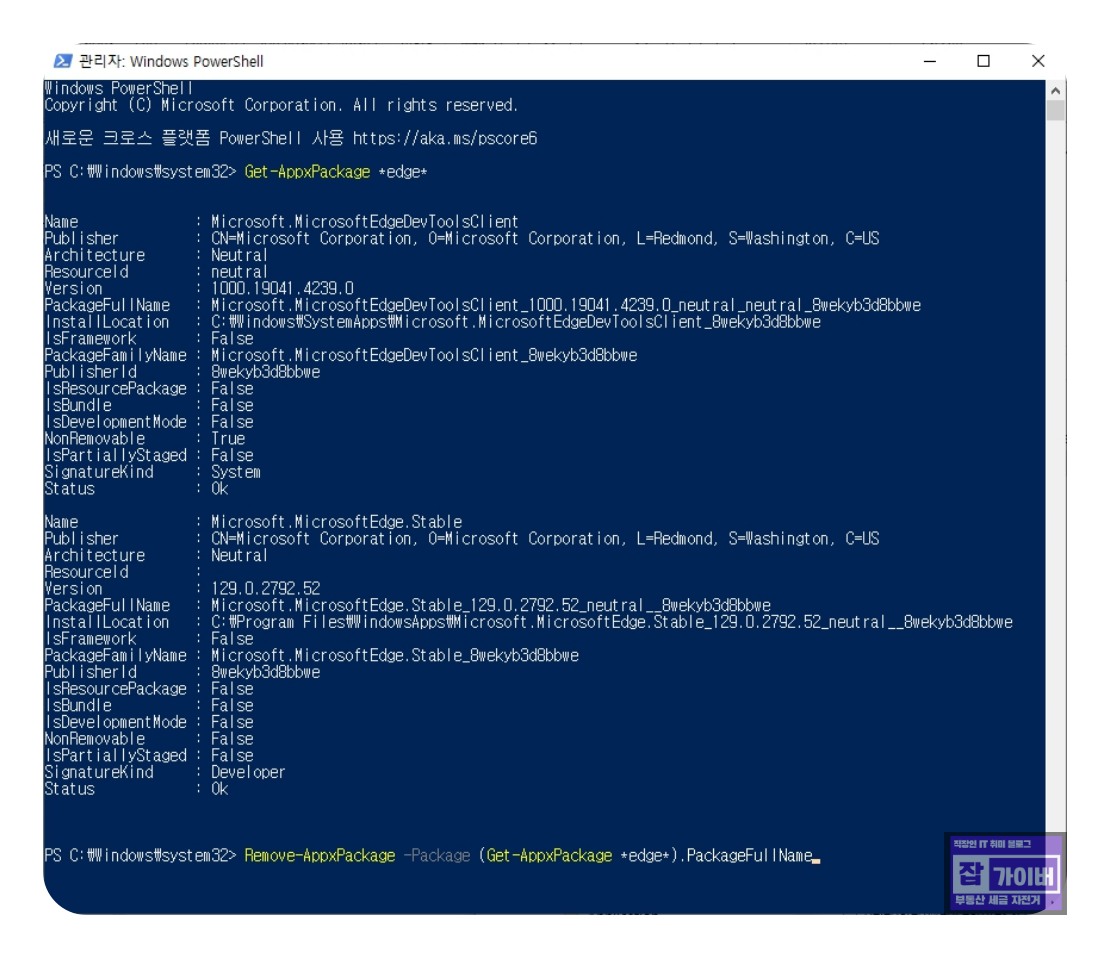Click the https://aka.ms/pscore6 URL text

[445, 138]
